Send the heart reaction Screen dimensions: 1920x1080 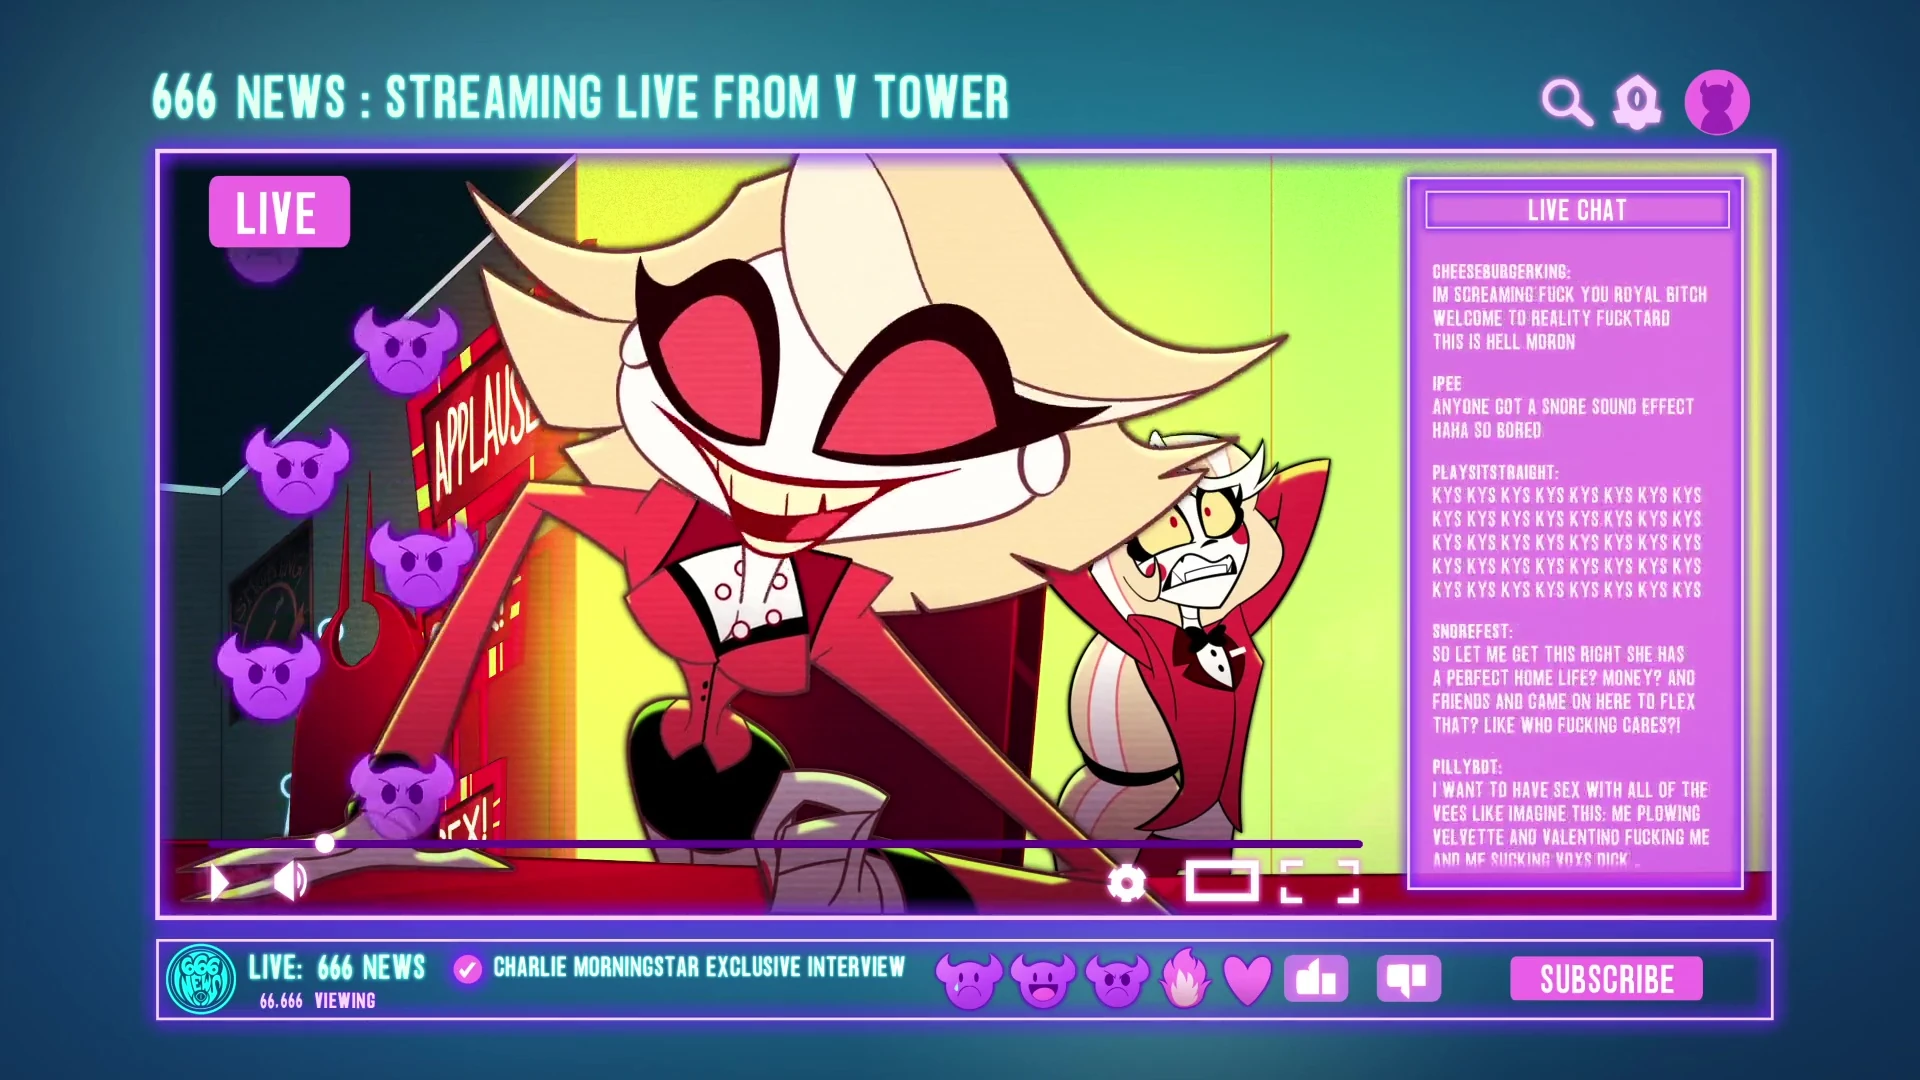(x=1247, y=980)
